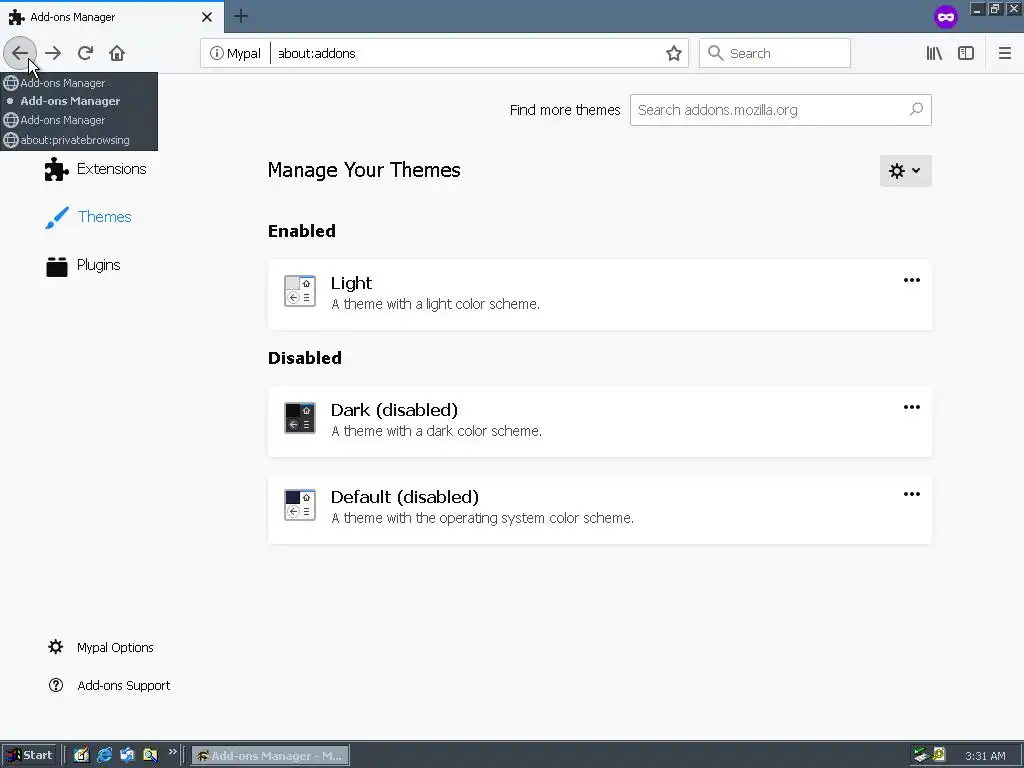Click magnifier in addons search box

click(916, 109)
